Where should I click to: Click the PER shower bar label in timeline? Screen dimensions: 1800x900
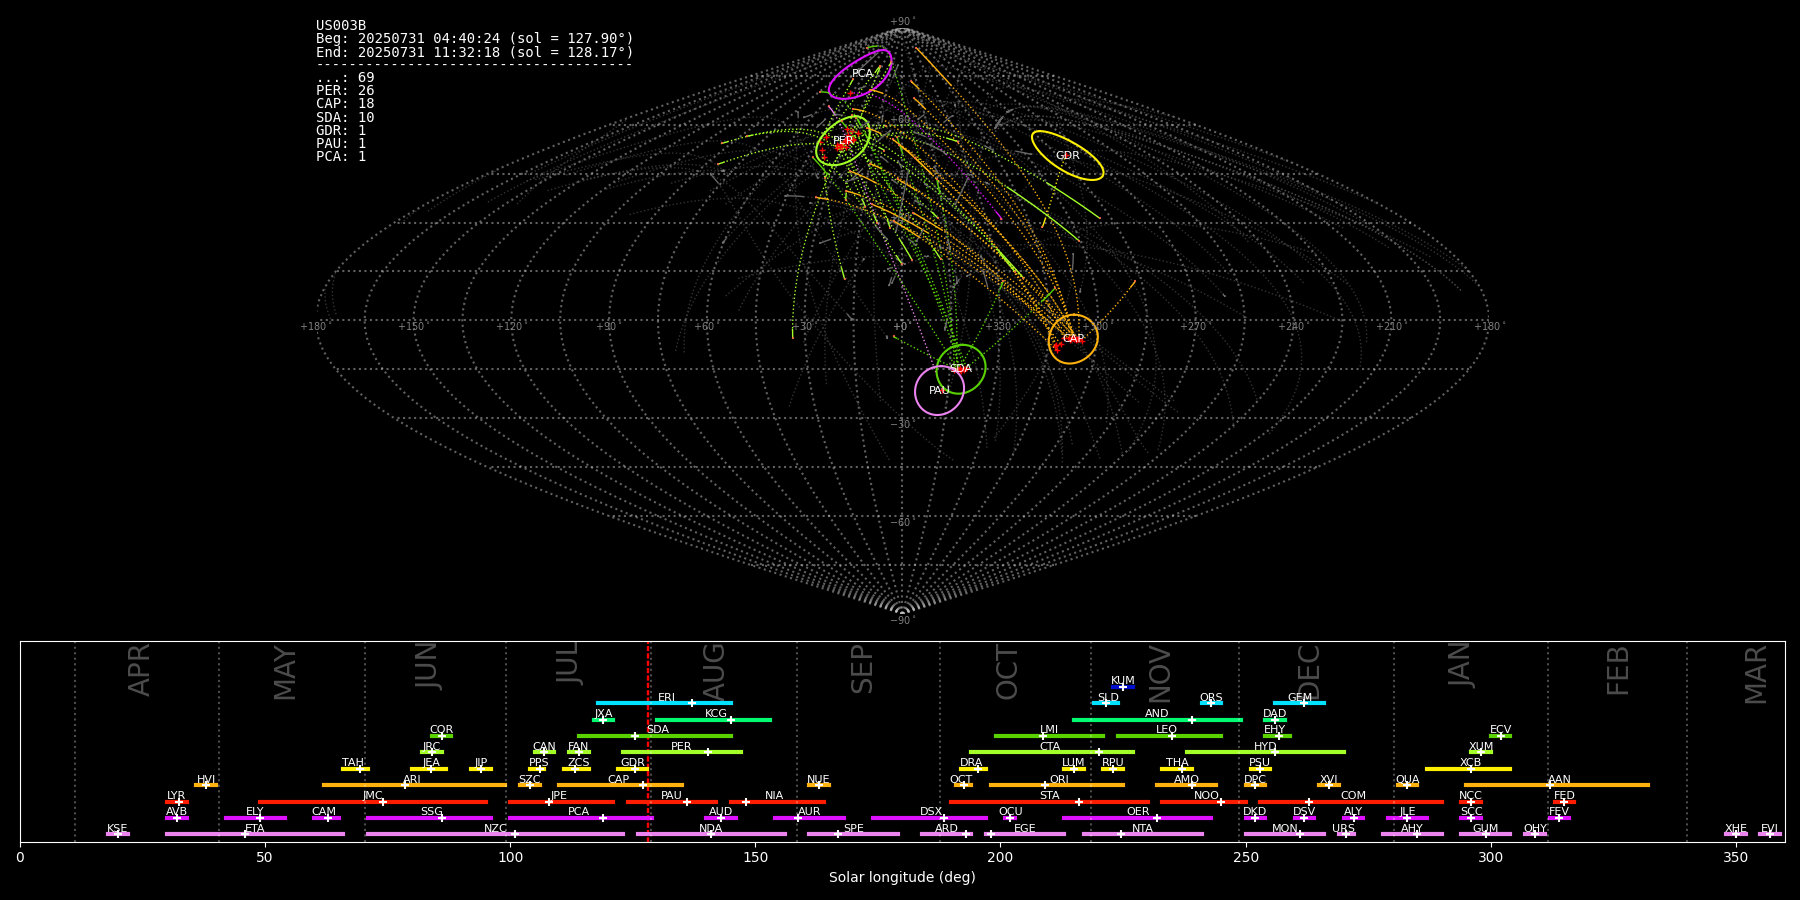coord(681,747)
